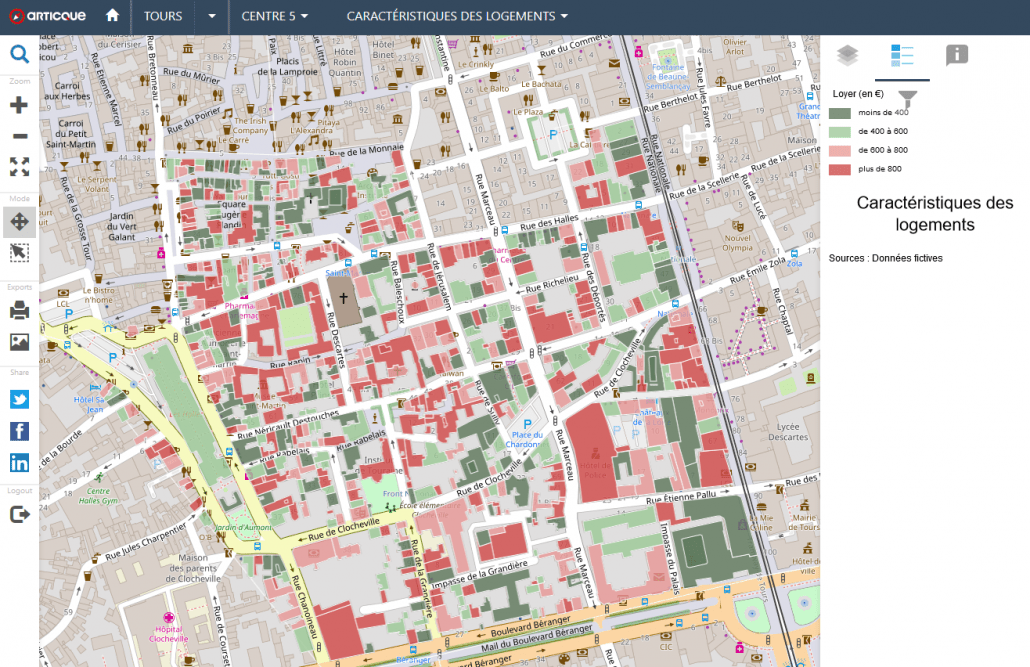Click the 'Caractéristiques des logements' panel title

(x=935, y=214)
